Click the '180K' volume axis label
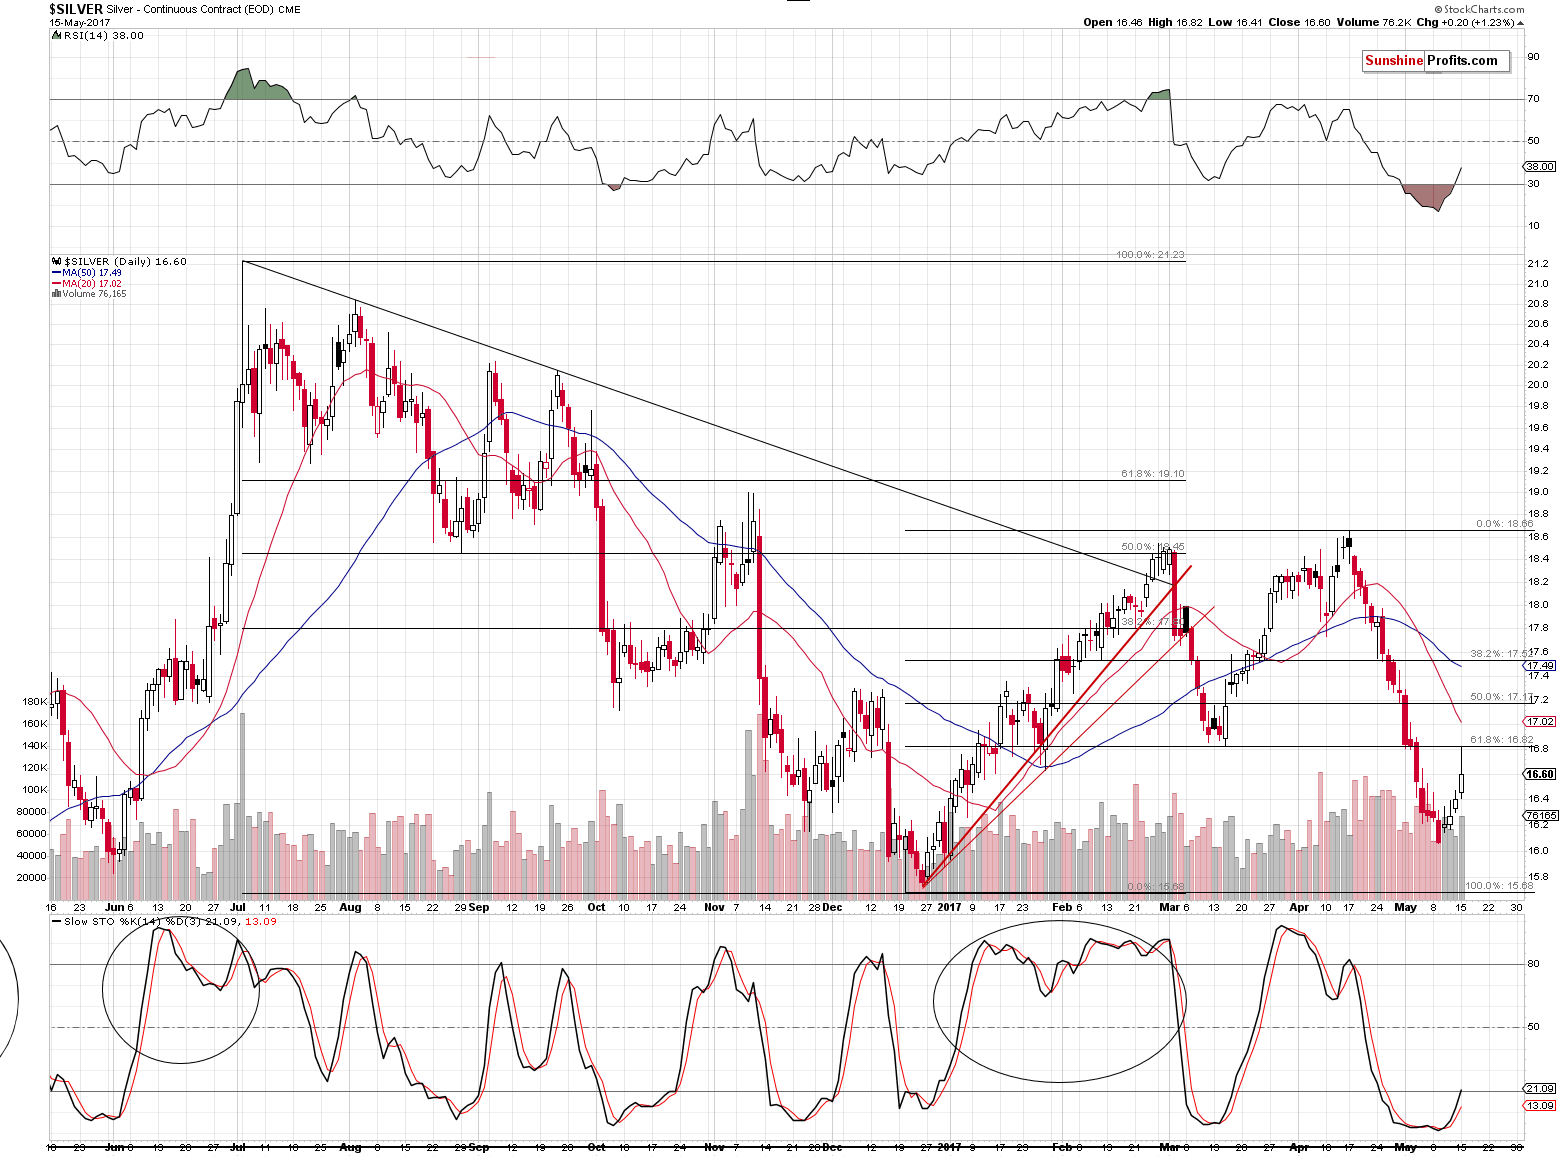The width and height of the screenshot is (1565, 1157). (34, 702)
